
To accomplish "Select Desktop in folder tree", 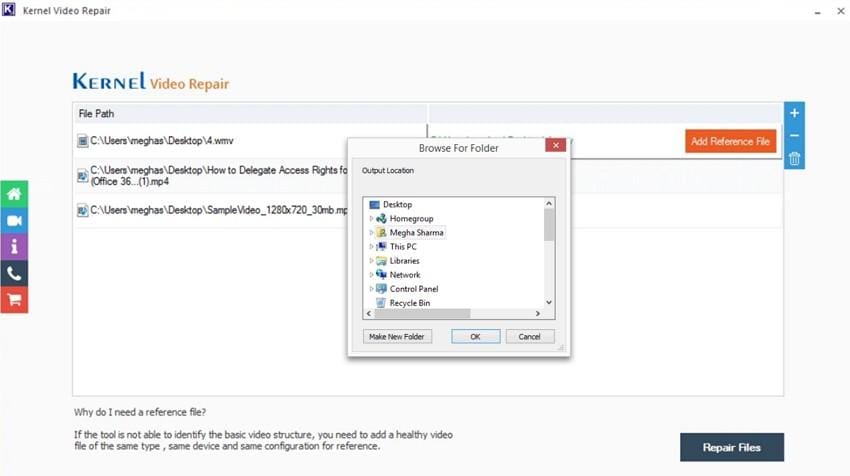I will coord(397,204).
